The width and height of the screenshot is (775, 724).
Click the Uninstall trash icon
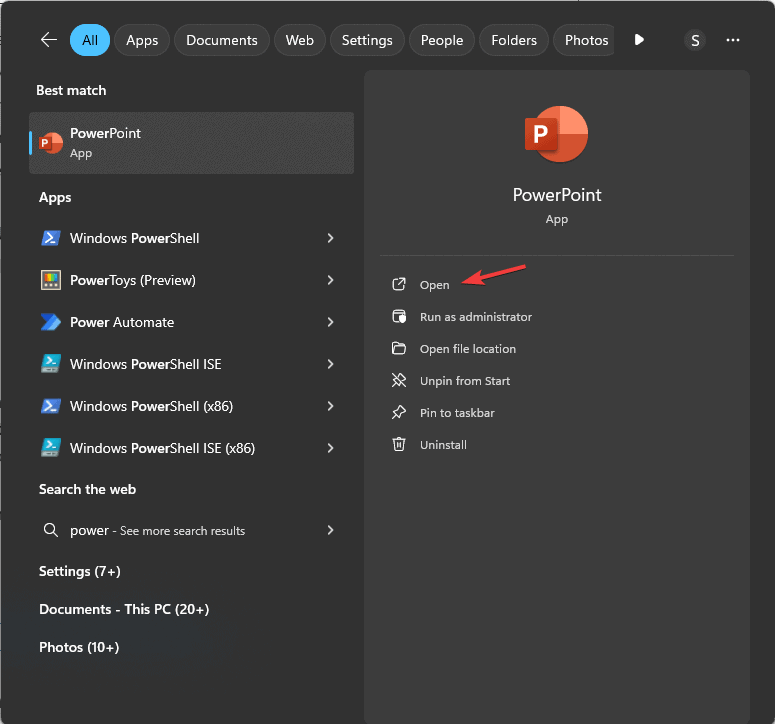[x=399, y=444]
